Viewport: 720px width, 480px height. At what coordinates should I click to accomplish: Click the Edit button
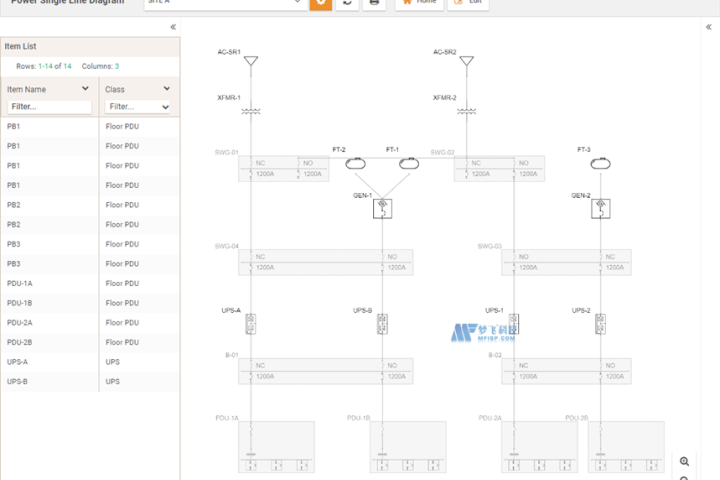click(x=469, y=3)
